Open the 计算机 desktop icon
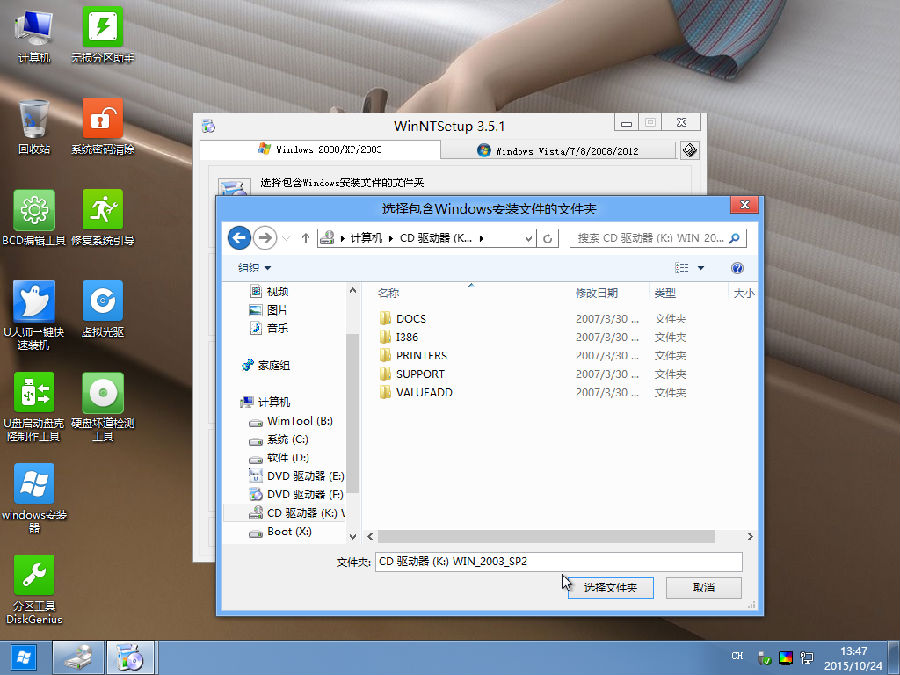The height and width of the screenshot is (675, 900). (x=34, y=36)
